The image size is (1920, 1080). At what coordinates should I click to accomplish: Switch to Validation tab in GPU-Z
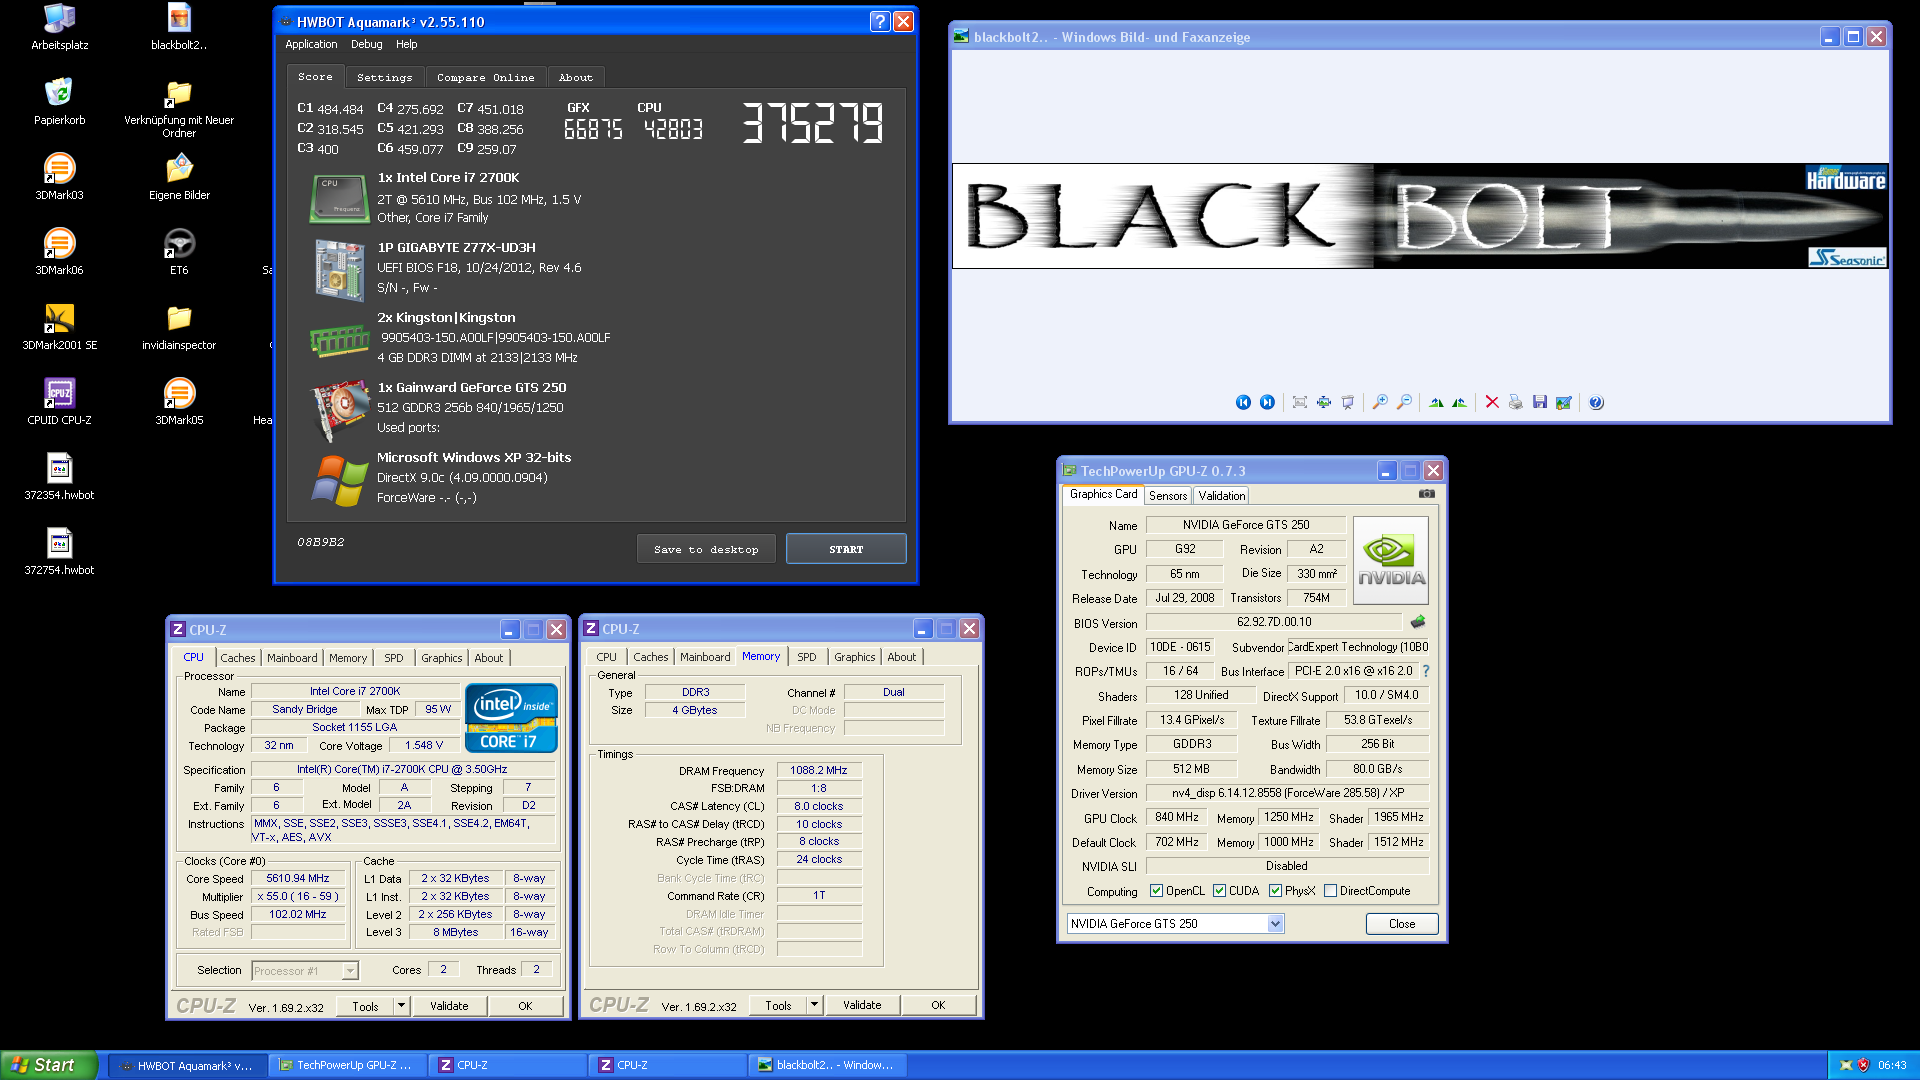1221,495
